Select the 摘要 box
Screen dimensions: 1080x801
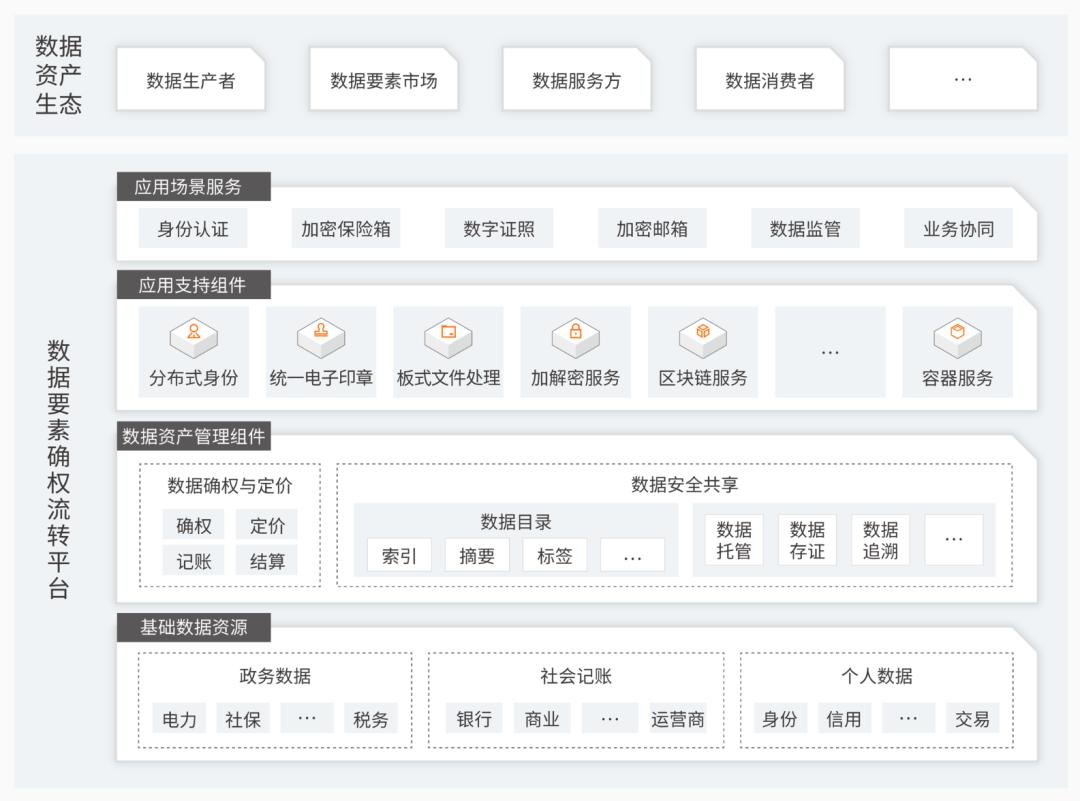click(477, 555)
